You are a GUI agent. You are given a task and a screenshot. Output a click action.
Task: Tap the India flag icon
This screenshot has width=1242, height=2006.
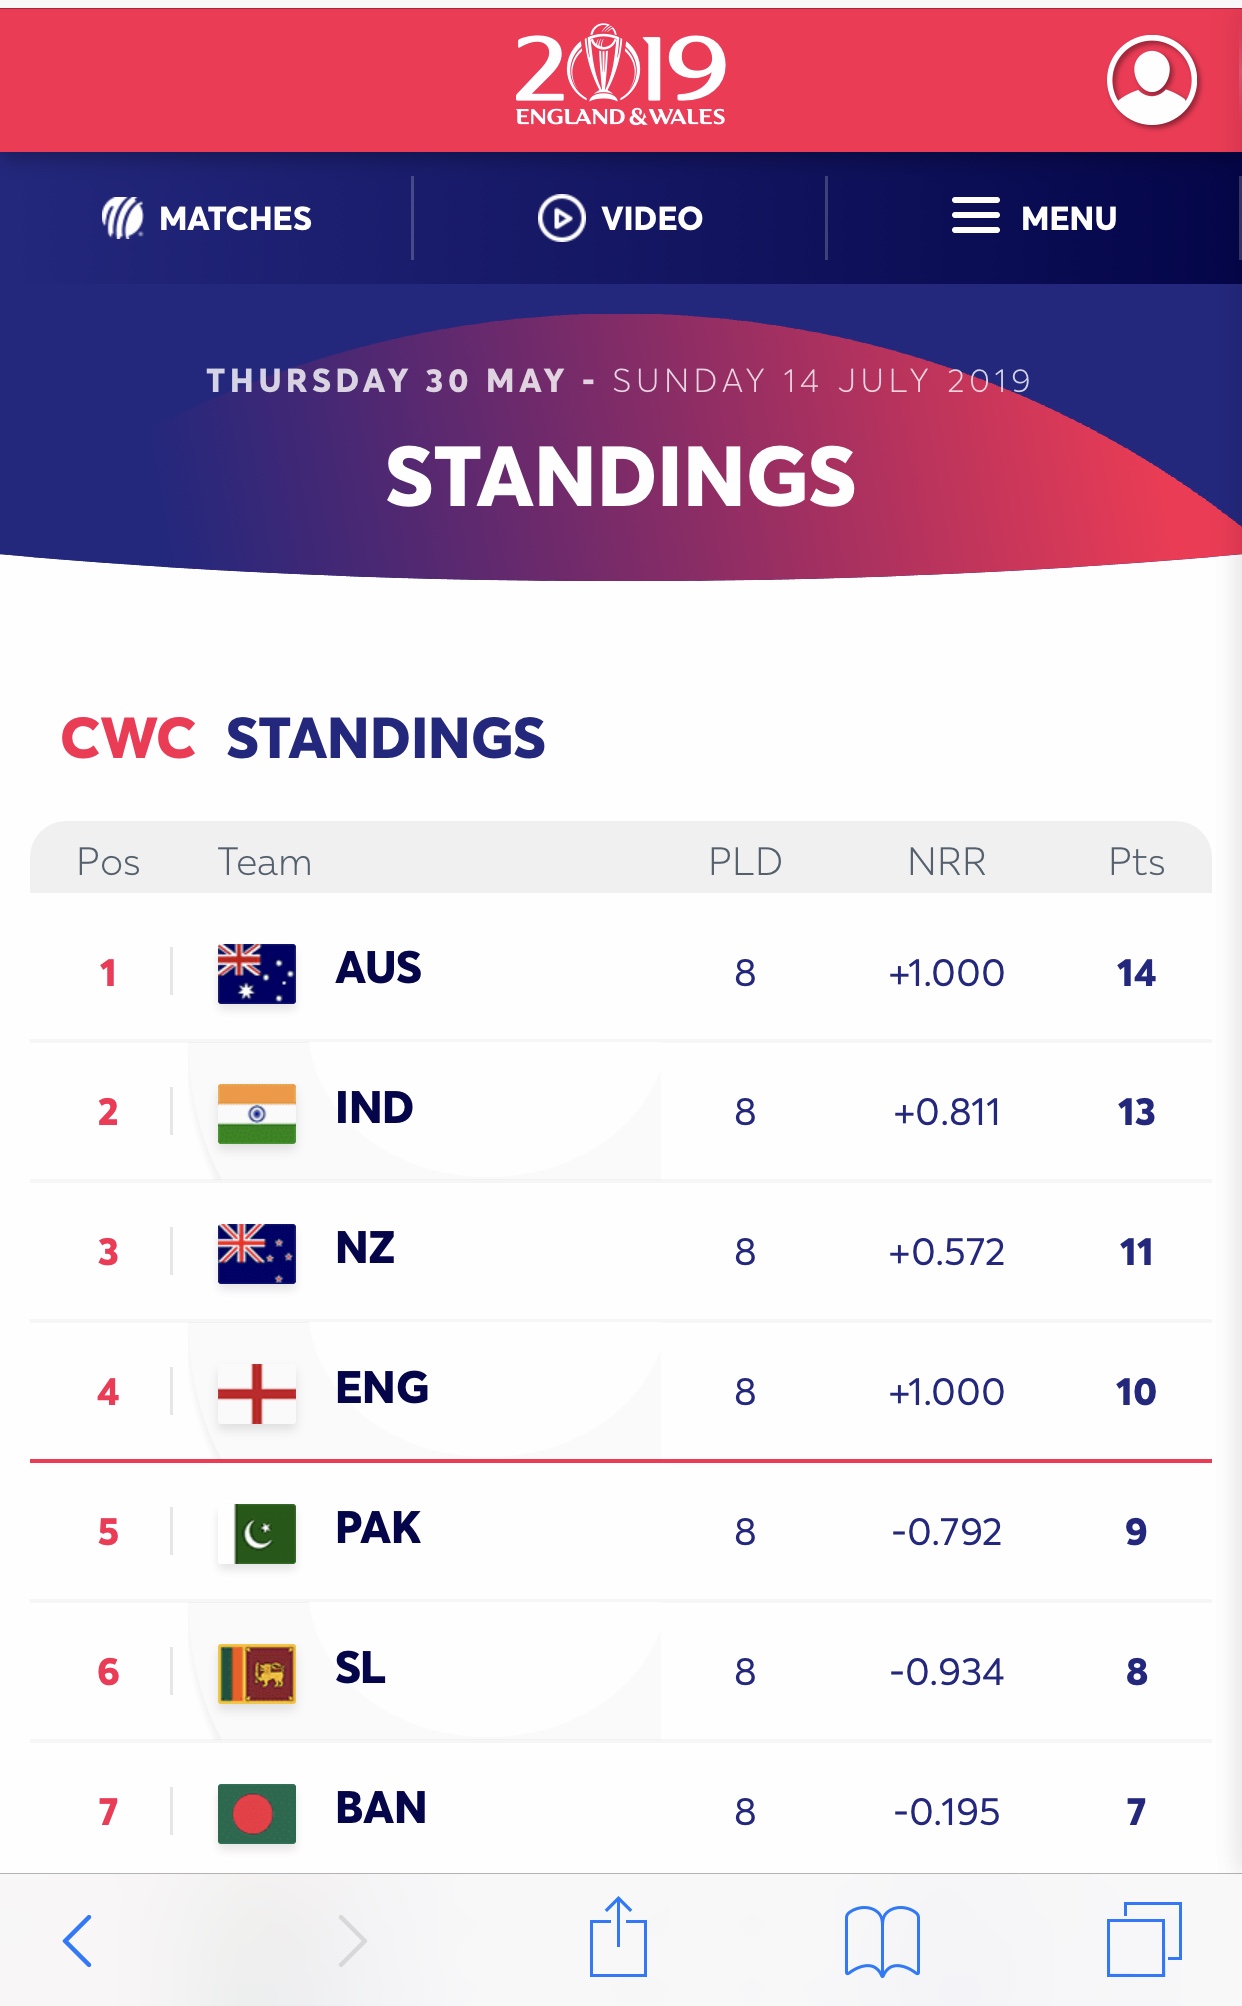(x=257, y=1113)
